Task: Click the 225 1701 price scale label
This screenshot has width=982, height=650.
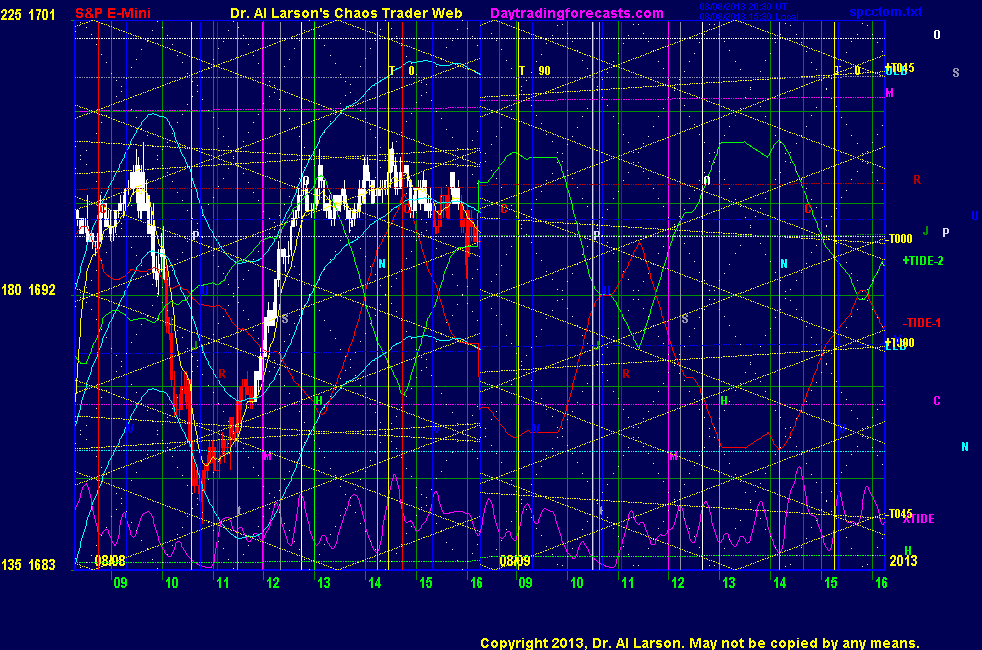Action: click(28, 14)
